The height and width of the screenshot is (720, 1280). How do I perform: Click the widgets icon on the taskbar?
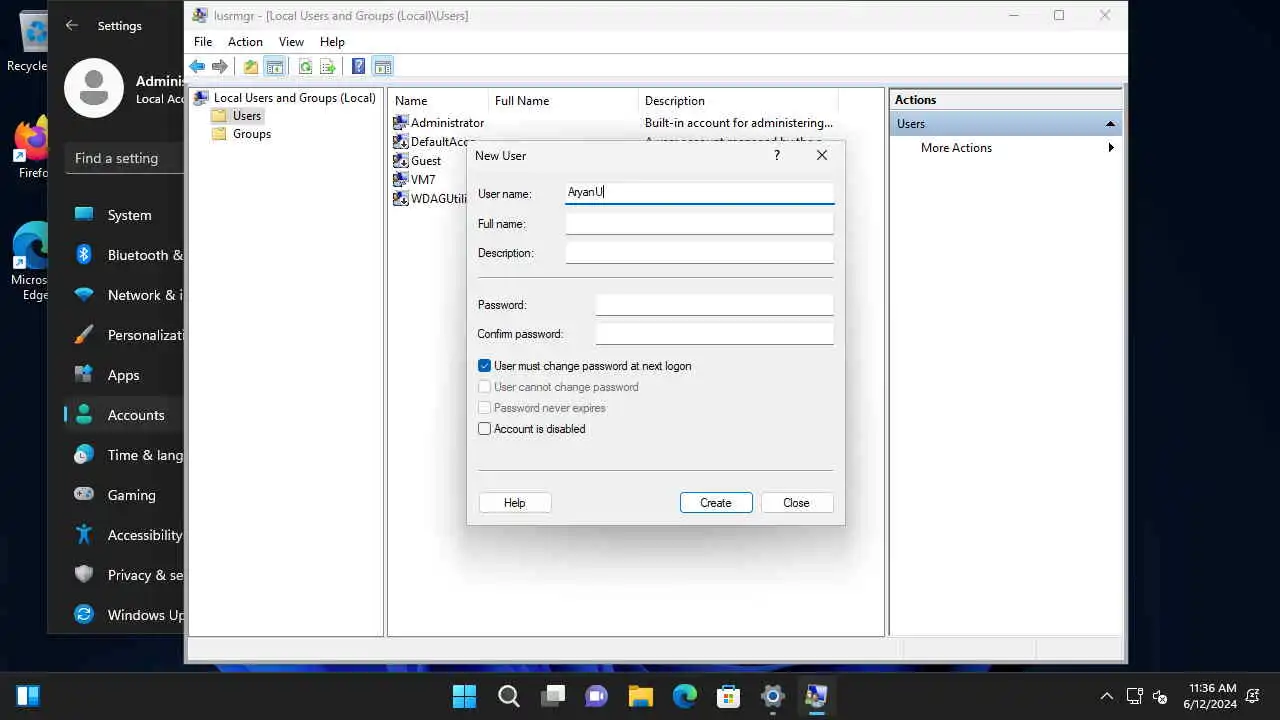(28, 696)
